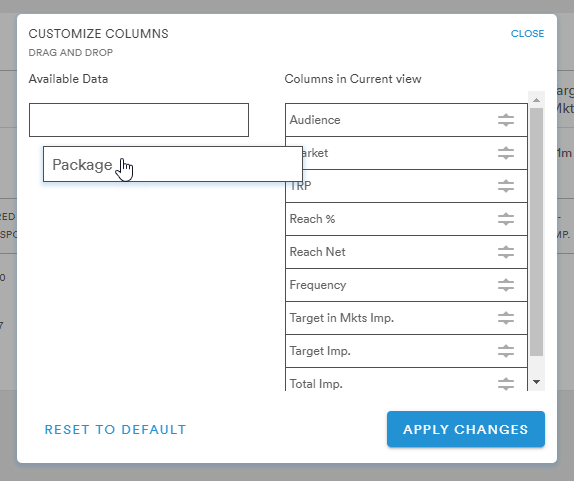Image resolution: width=574 pixels, height=481 pixels.
Task: Click the scroll up arrow of column list
Action: tap(536, 100)
